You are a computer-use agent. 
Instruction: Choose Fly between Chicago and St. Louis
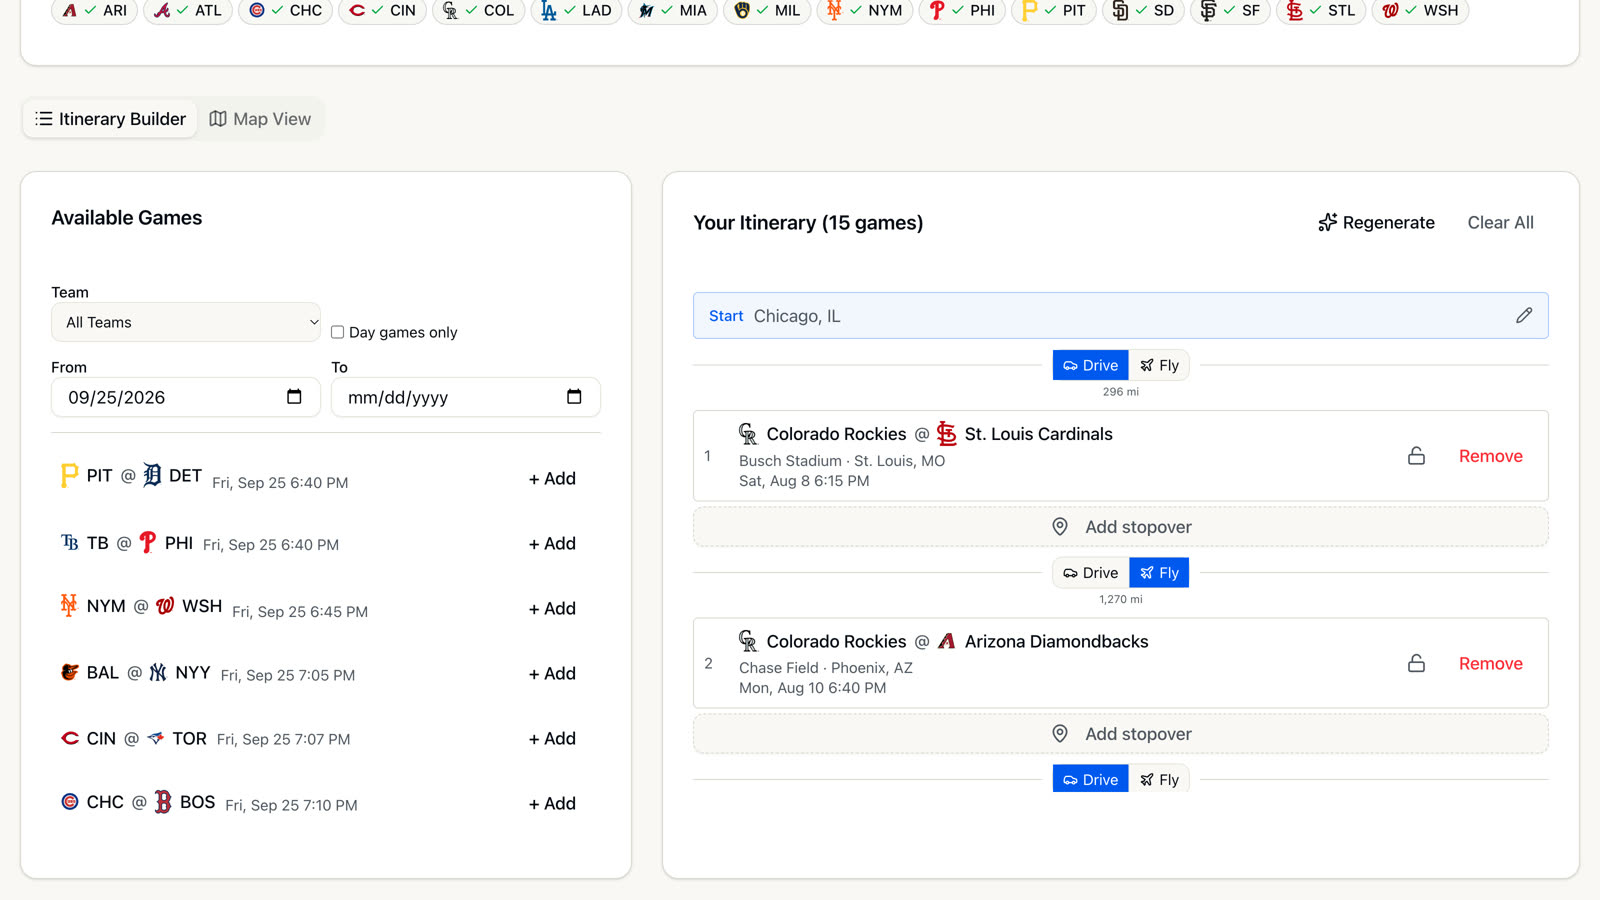pos(1159,365)
